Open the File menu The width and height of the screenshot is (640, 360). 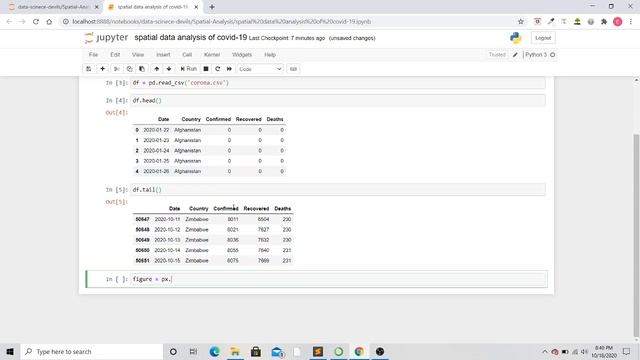(93, 55)
